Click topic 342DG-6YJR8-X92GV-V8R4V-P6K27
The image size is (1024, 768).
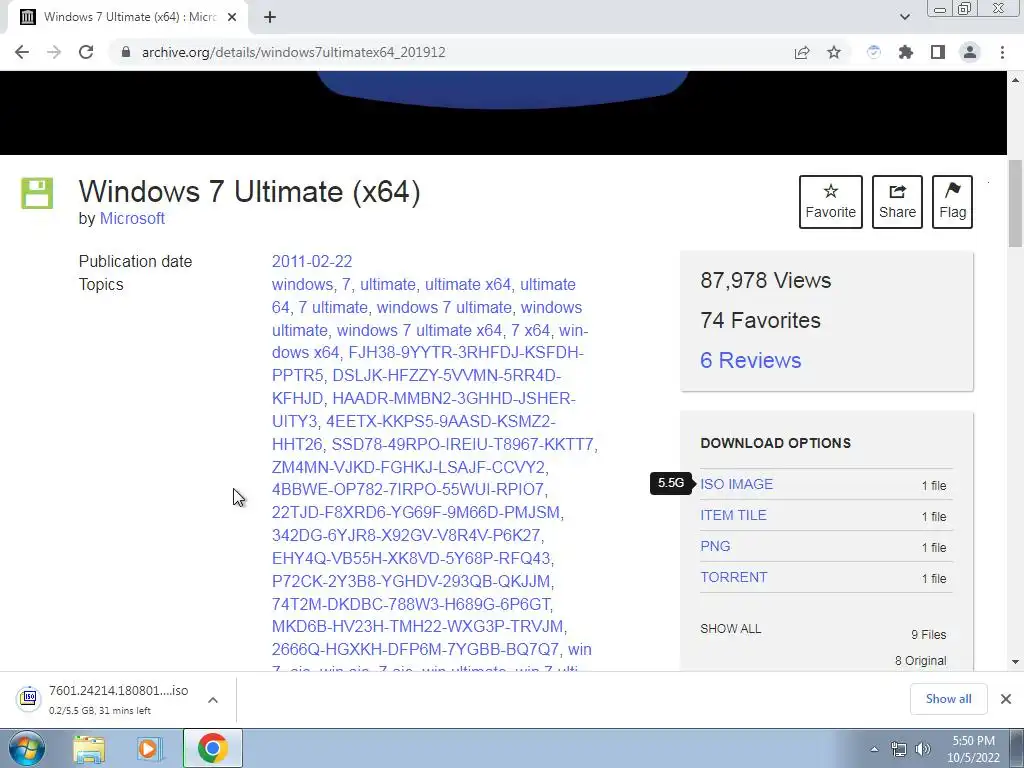(x=406, y=536)
